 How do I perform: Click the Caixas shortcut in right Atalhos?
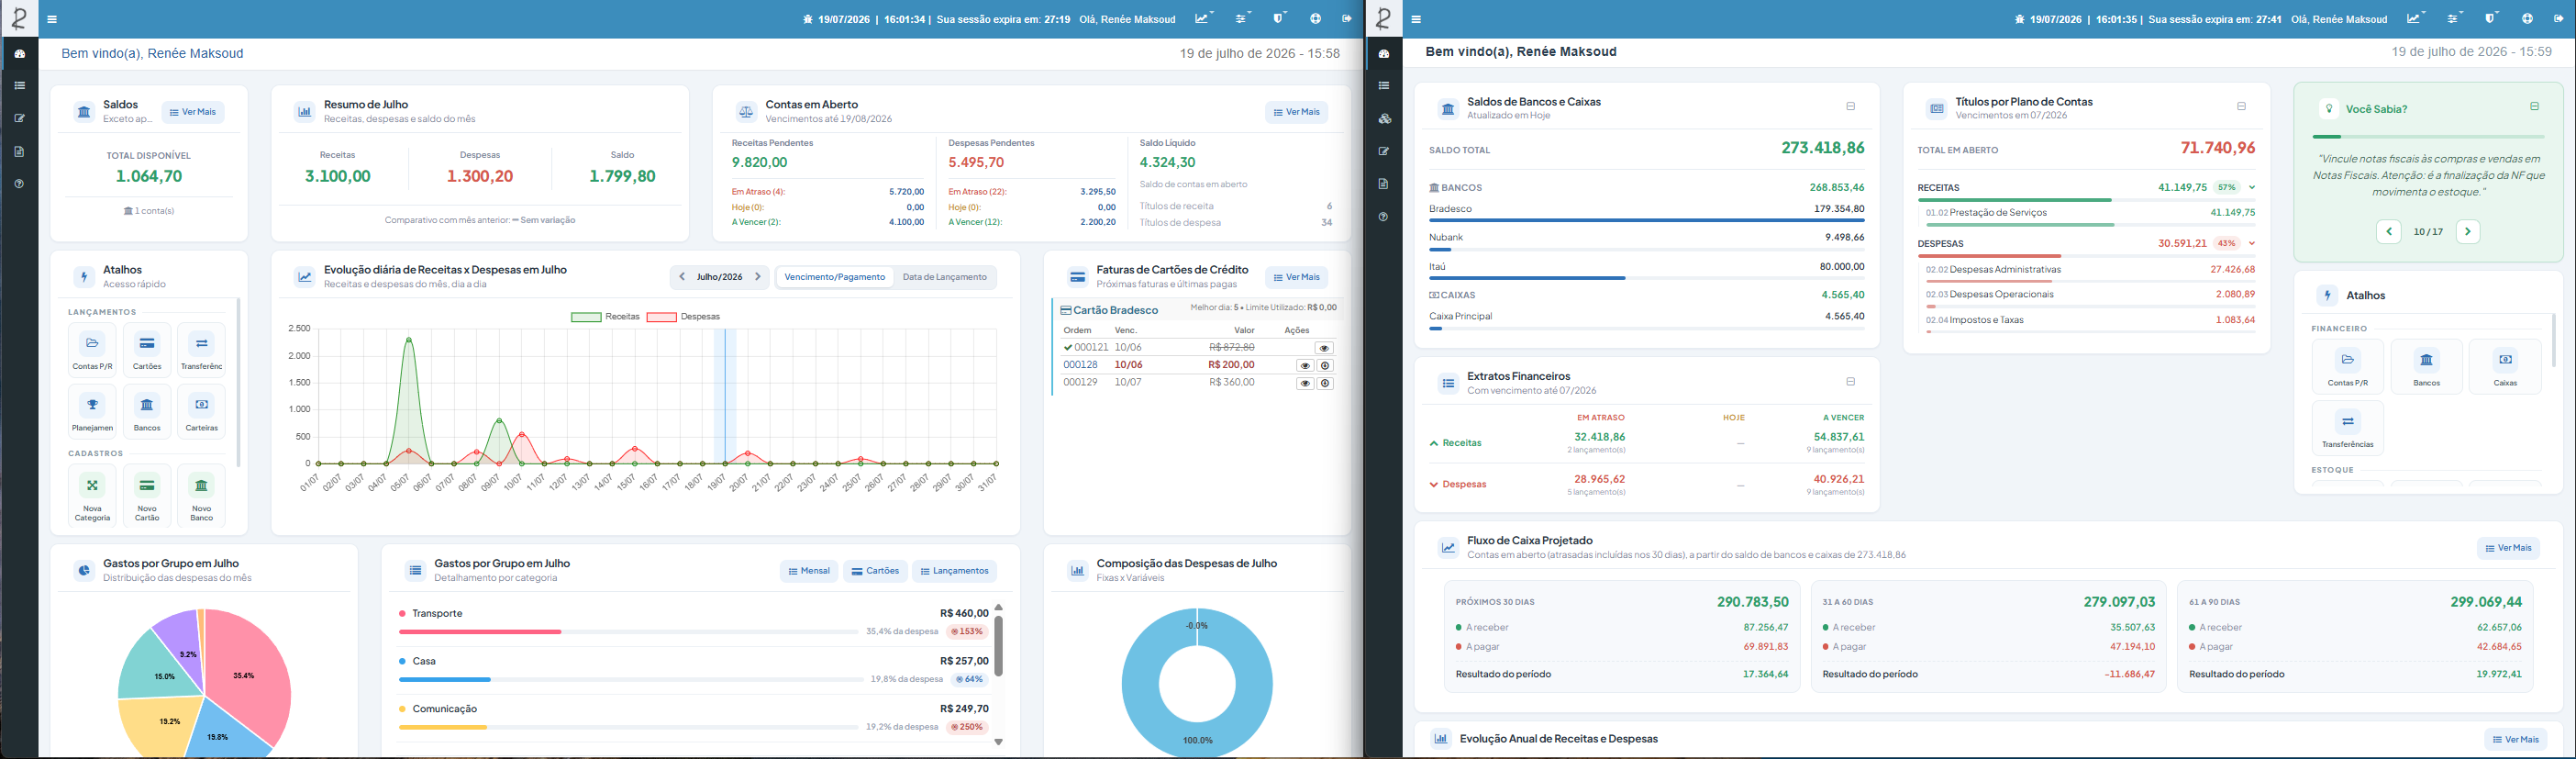2504,366
